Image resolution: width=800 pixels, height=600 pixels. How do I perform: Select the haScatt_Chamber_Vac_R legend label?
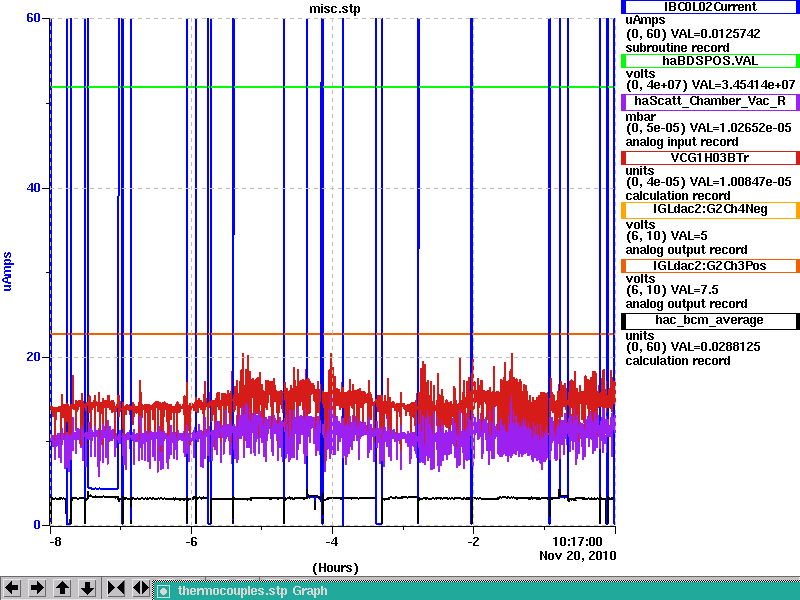[710, 102]
